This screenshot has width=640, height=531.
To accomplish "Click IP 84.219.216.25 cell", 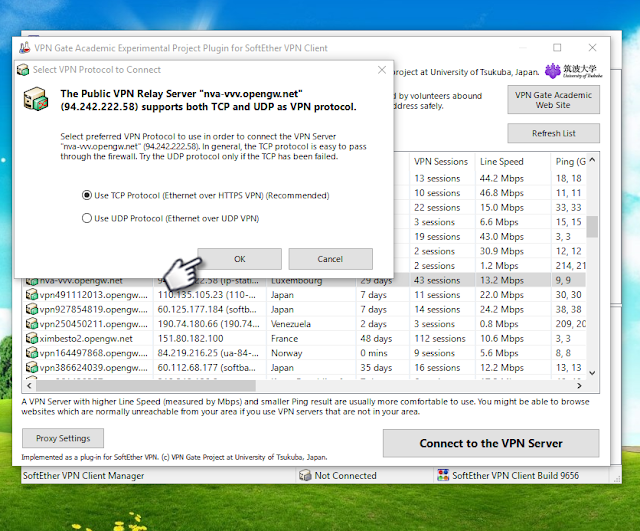I will tap(207, 353).
